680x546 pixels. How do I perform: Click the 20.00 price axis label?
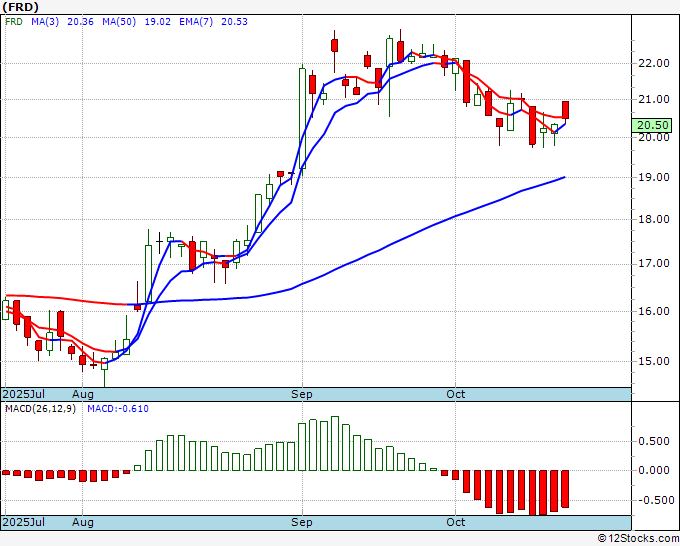coord(654,137)
